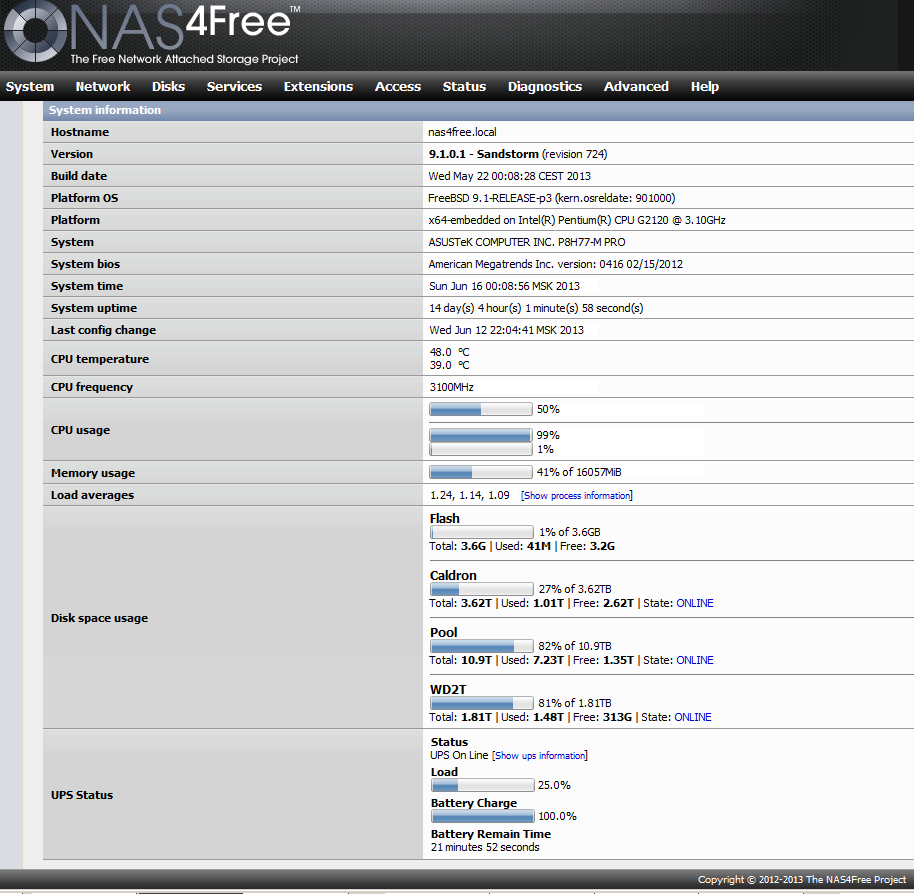914x894 pixels.
Task: Click the Pool disk usage bar
Action: point(481,646)
